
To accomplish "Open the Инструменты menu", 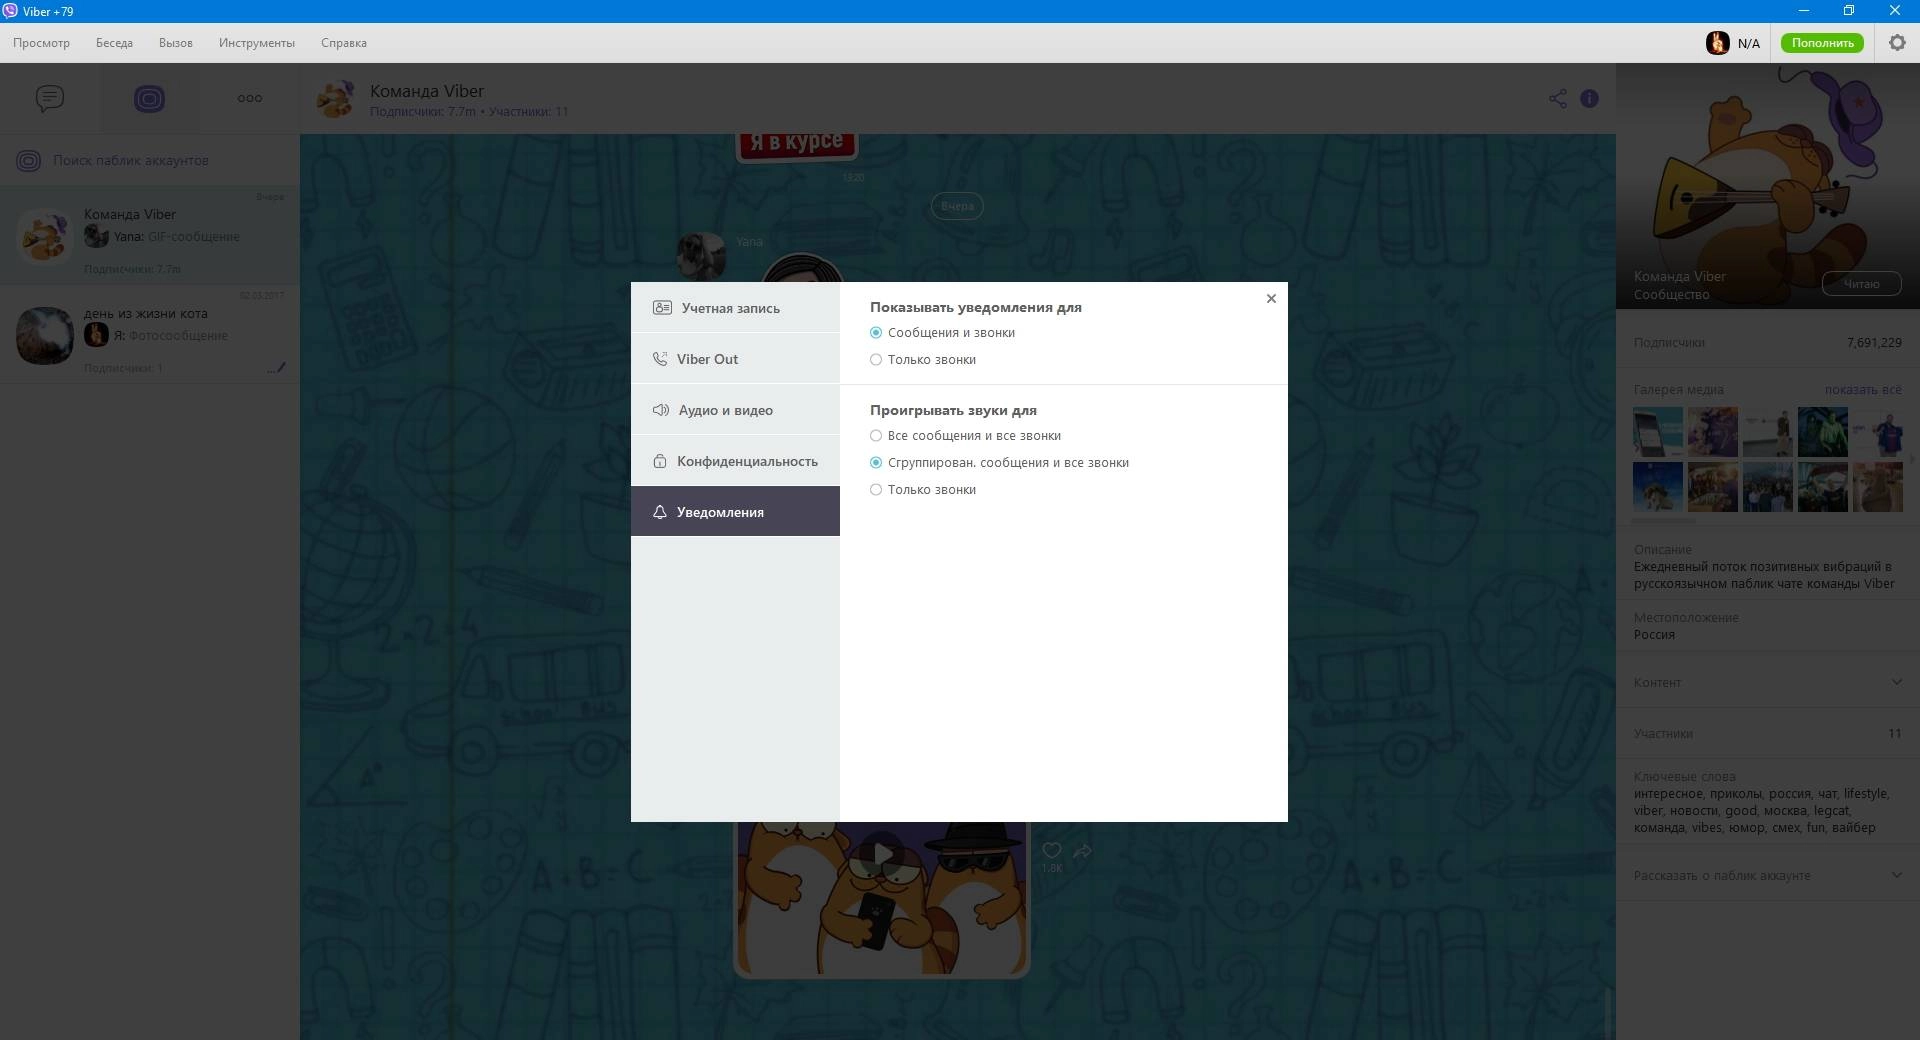I will click(x=257, y=43).
